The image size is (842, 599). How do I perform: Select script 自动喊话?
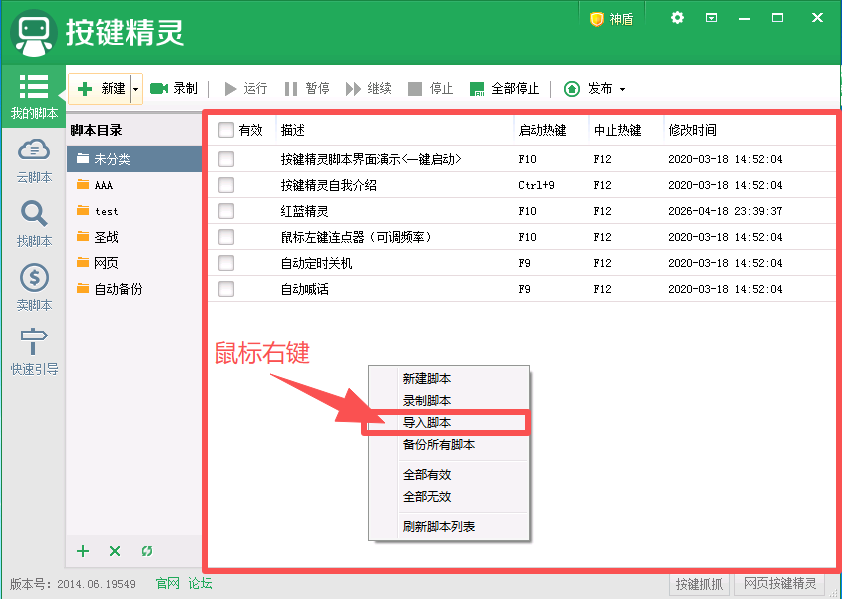tap(304, 289)
